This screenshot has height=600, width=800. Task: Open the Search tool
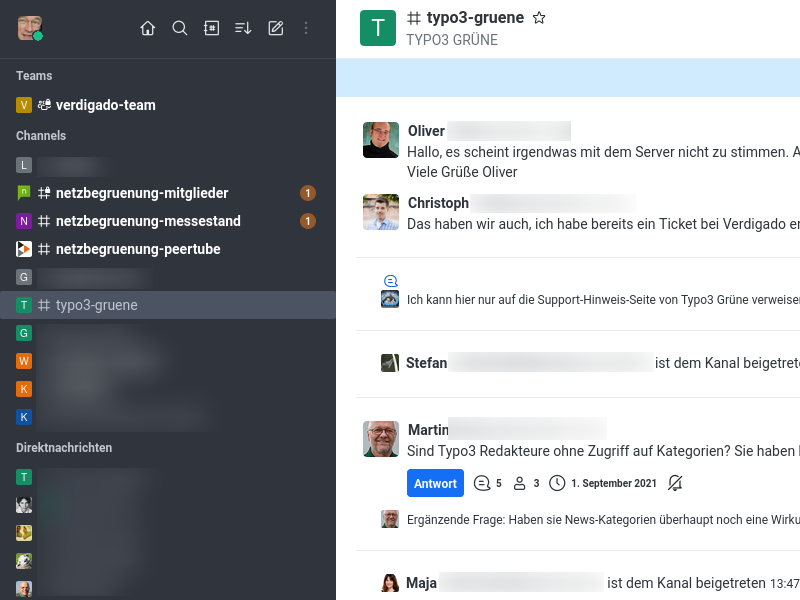coord(179,28)
